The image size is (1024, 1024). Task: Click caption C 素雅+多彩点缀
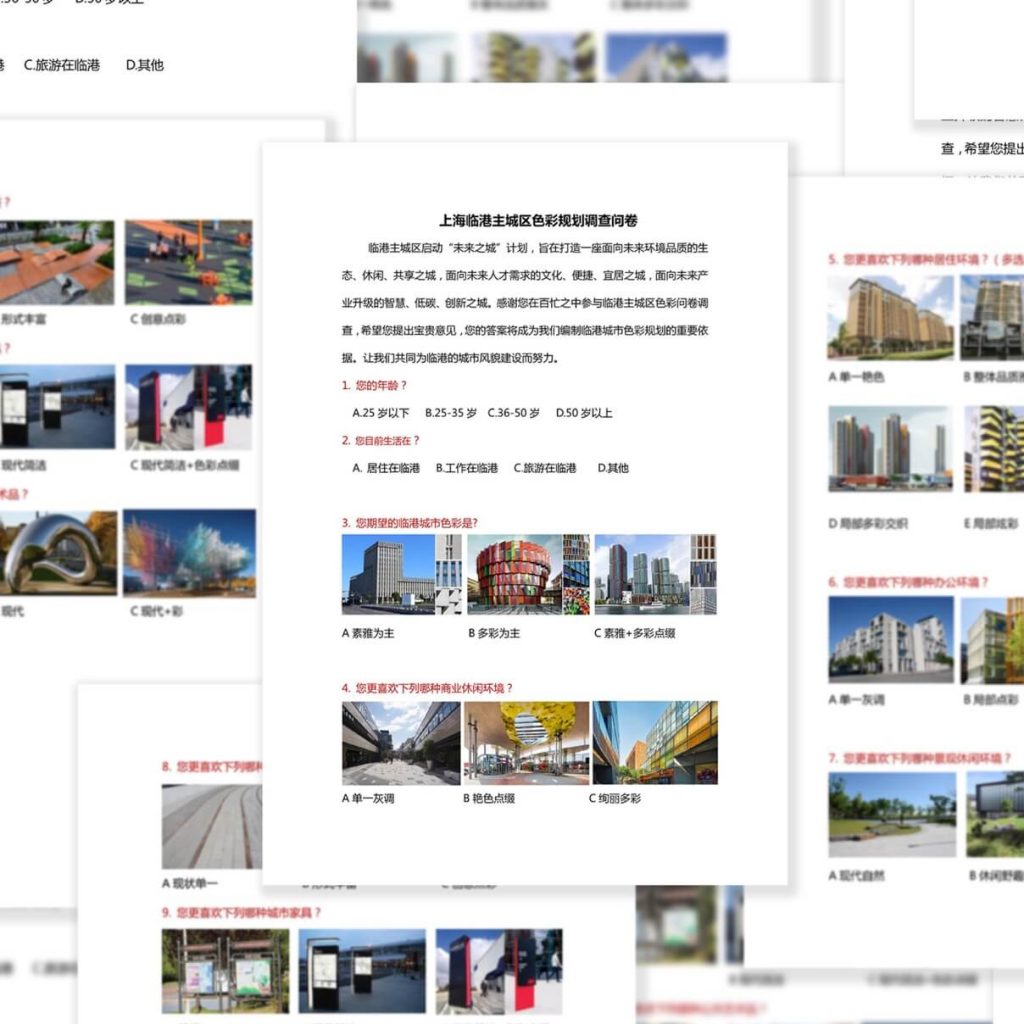(x=634, y=633)
